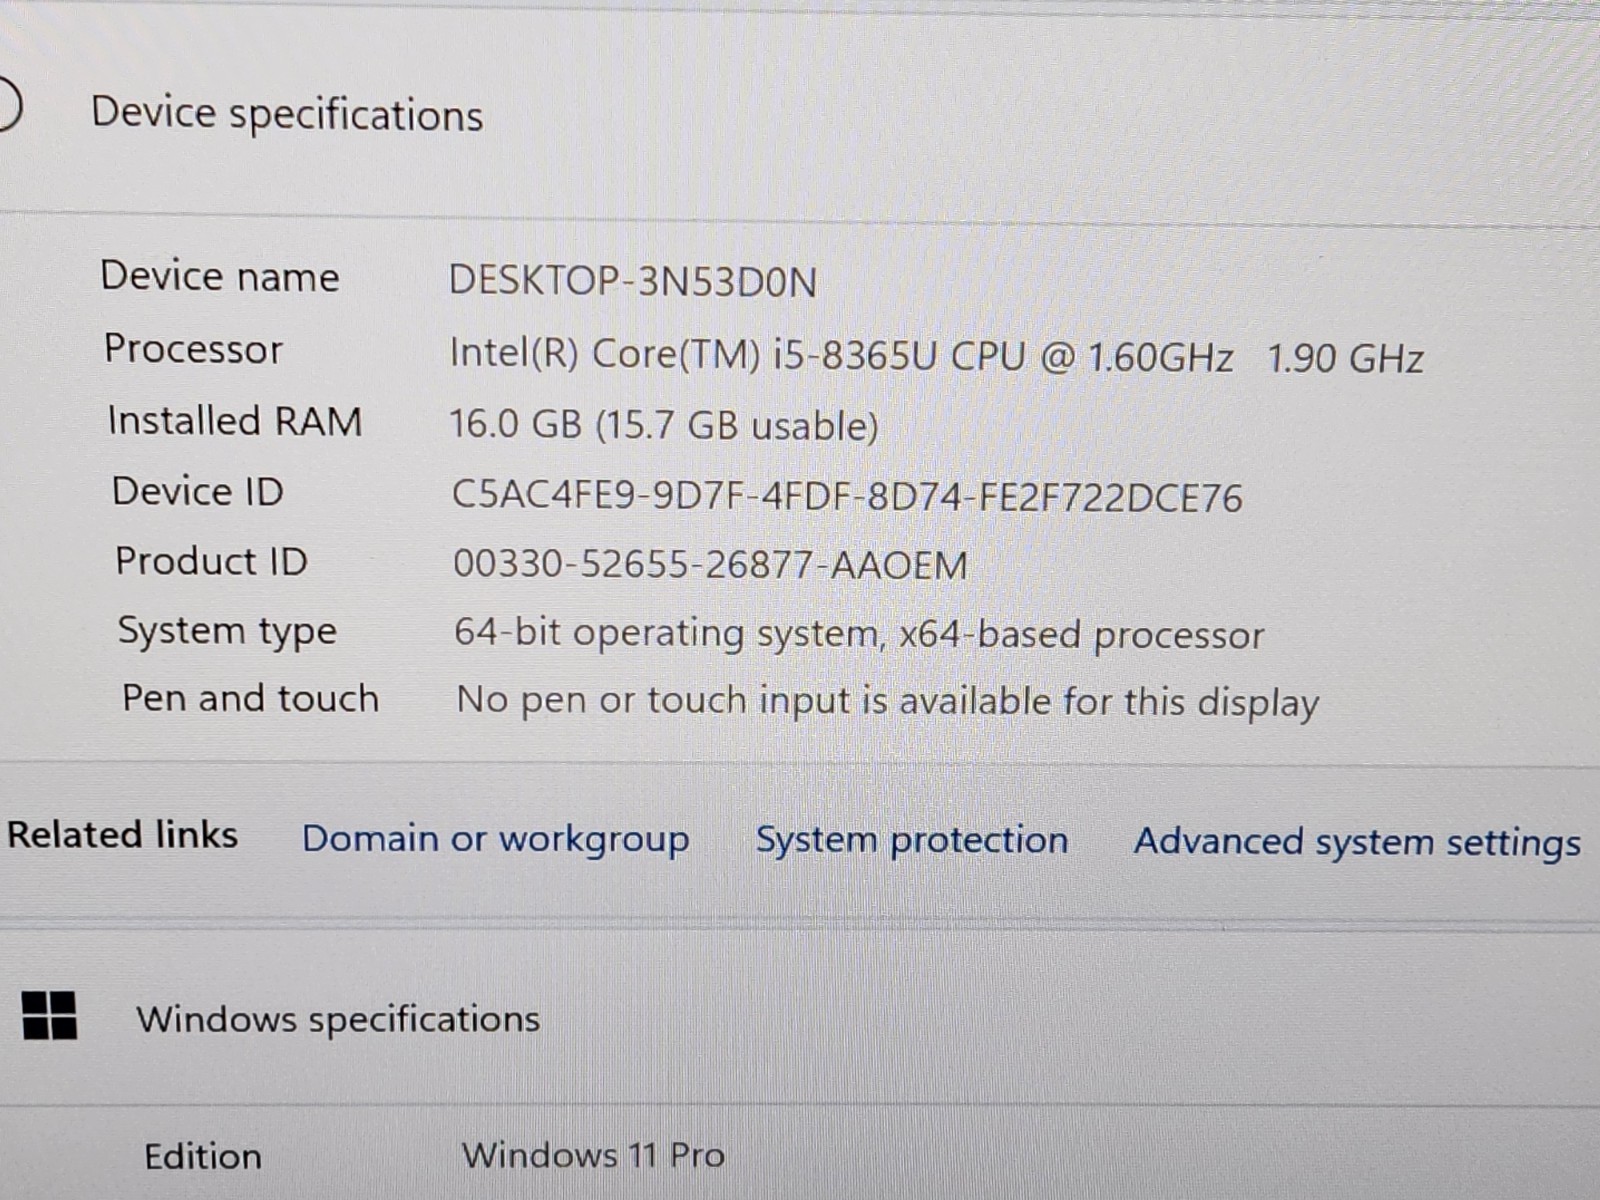The image size is (1600, 1200).
Task: Select the Windows specifications heading
Action: [x=338, y=1019]
